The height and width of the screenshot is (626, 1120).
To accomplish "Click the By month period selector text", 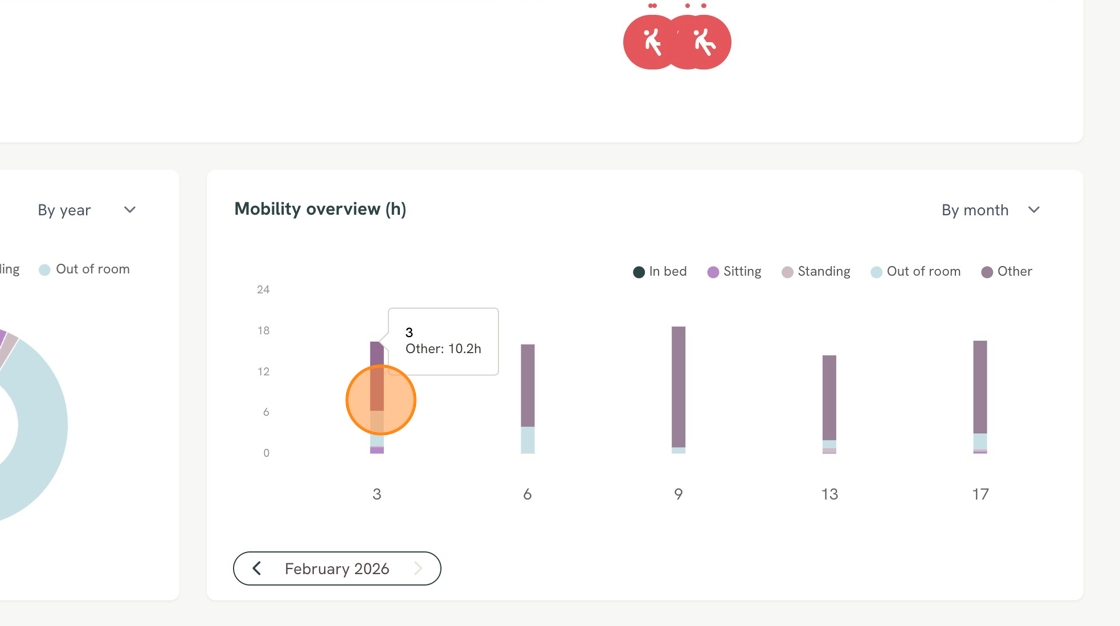I will 974,210.
